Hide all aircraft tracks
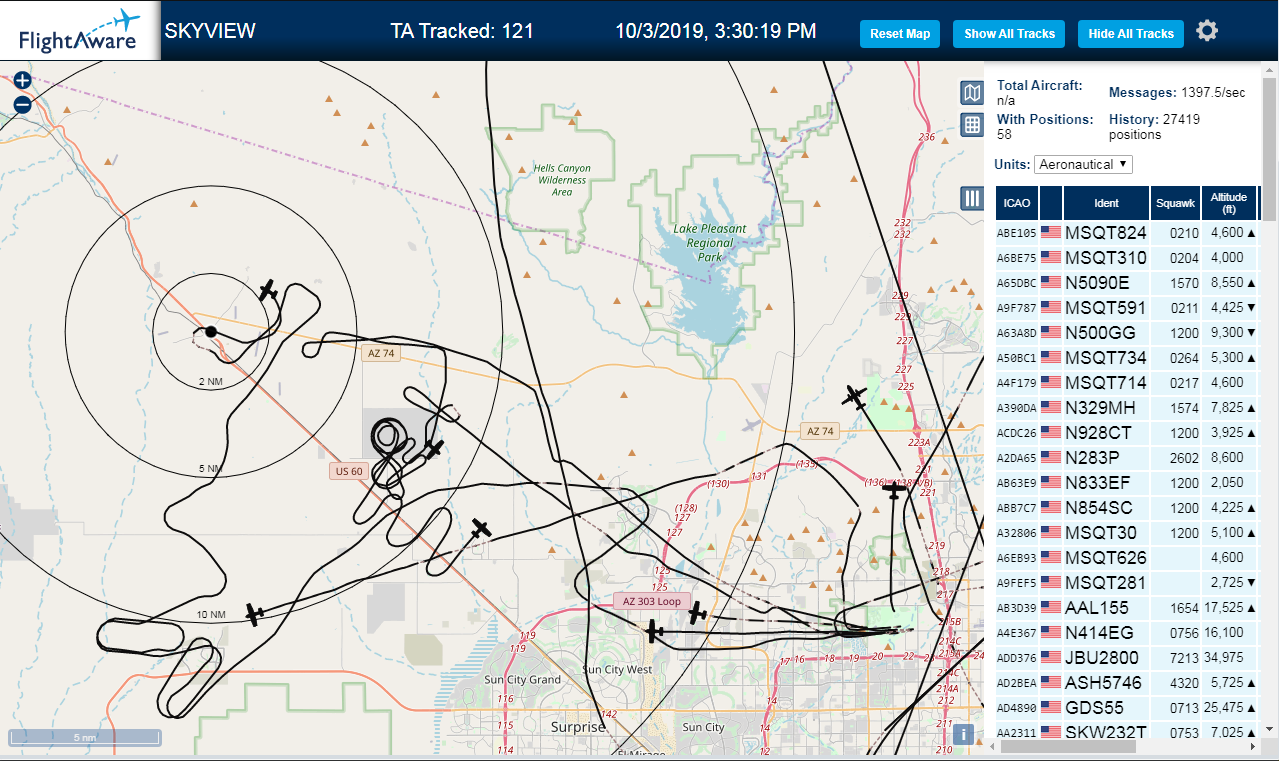The height and width of the screenshot is (761, 1279). 1131,33
